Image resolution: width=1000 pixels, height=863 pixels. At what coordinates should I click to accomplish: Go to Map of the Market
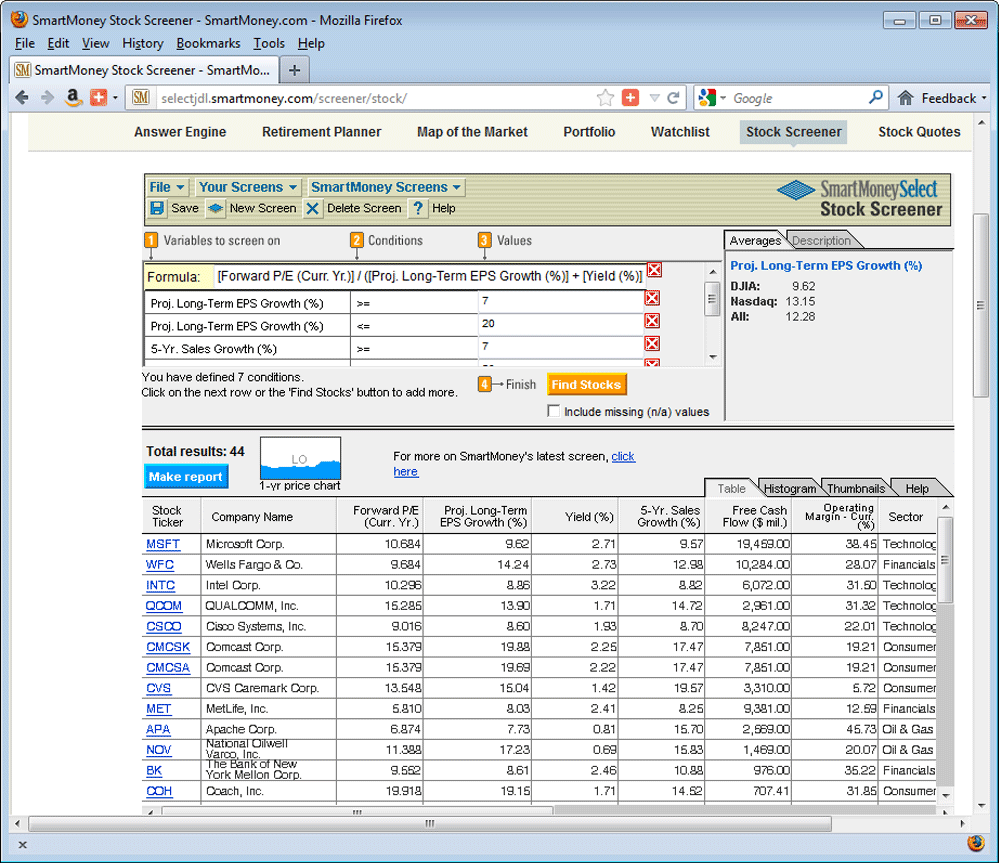[x=473, y=132]
